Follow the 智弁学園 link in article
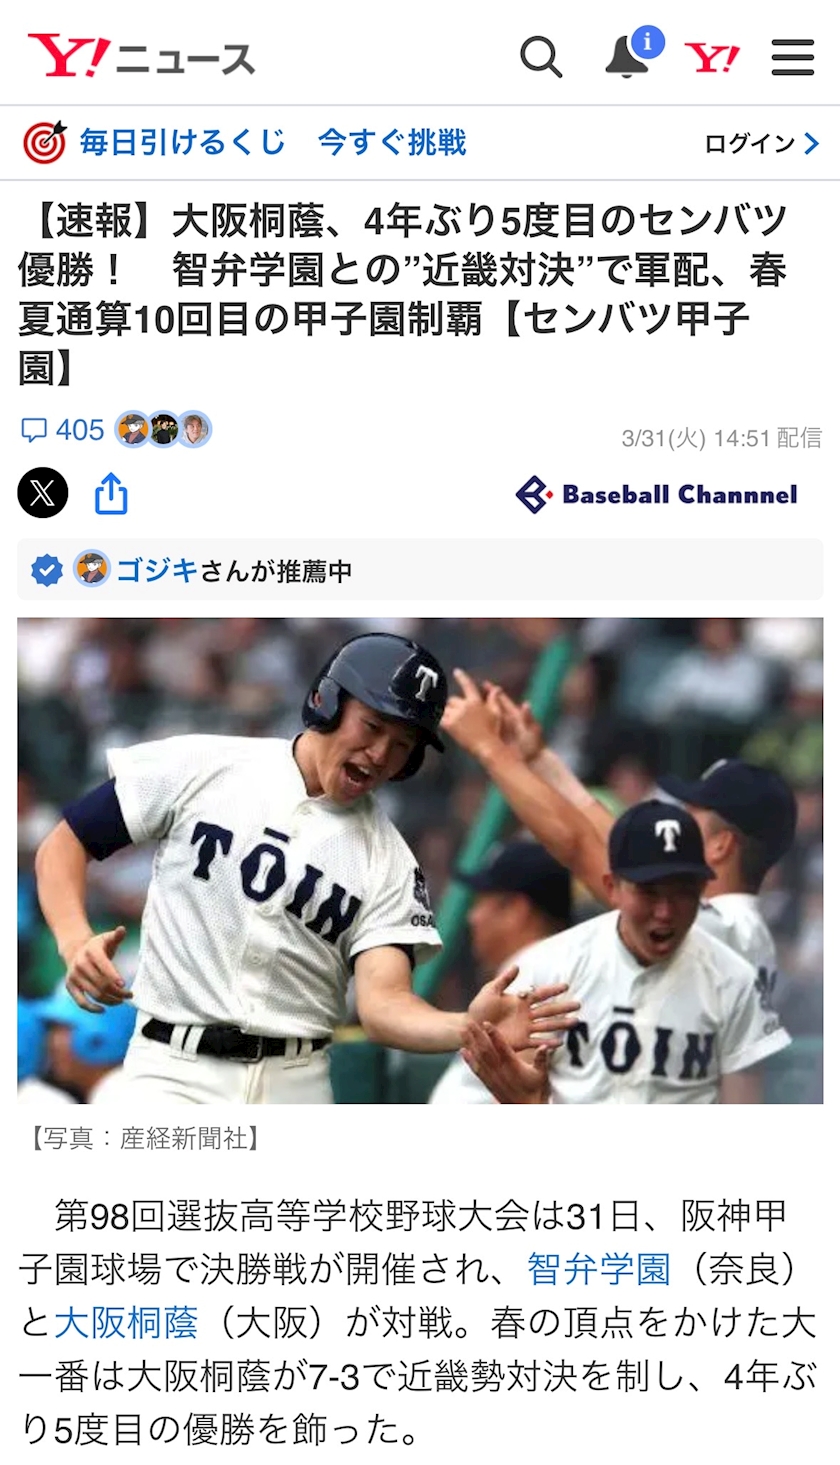Viewport: 840px width, 1465px height. [x=599, y=1269]
